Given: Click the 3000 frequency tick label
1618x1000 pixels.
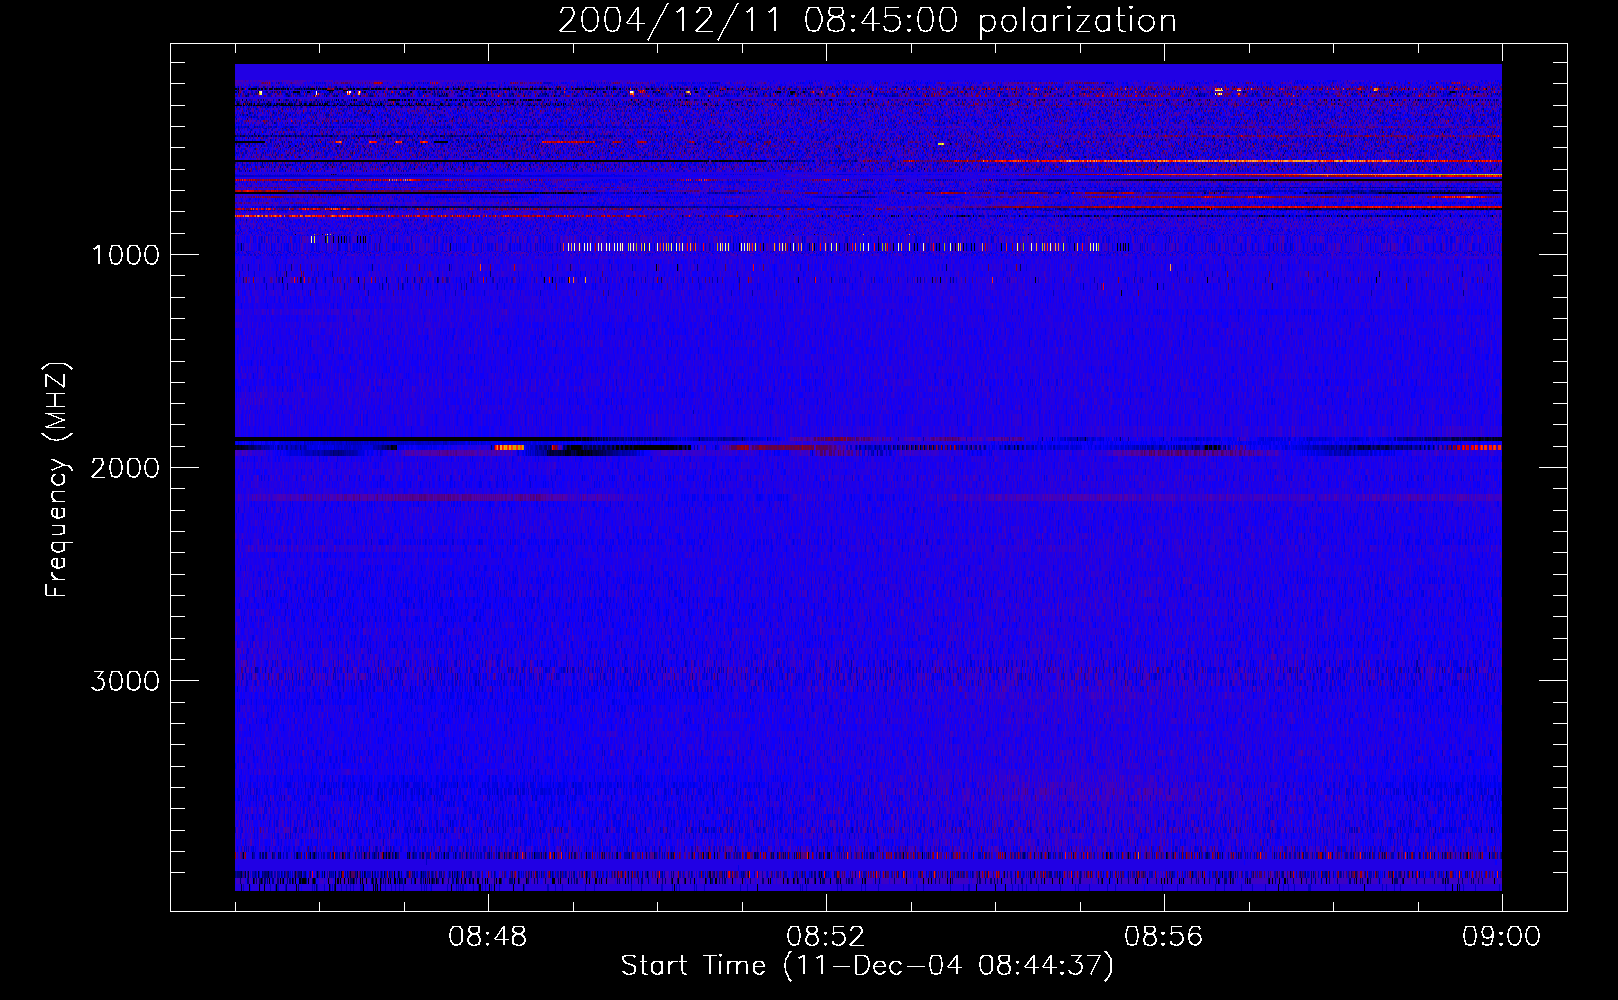Looking at the screenshot, I should 125,681.
